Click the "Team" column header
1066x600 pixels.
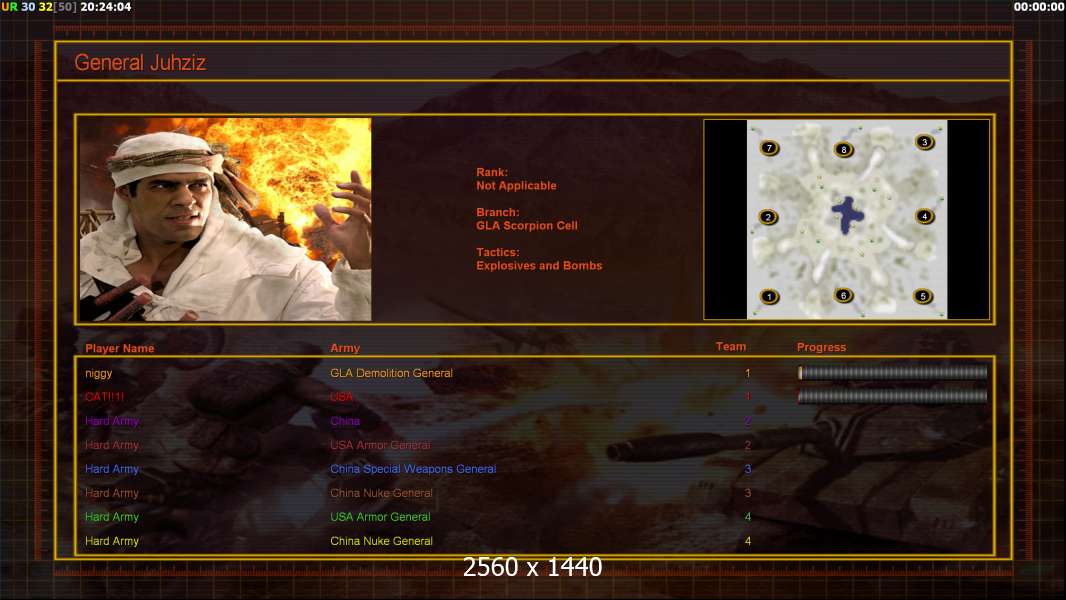(731, 347)
